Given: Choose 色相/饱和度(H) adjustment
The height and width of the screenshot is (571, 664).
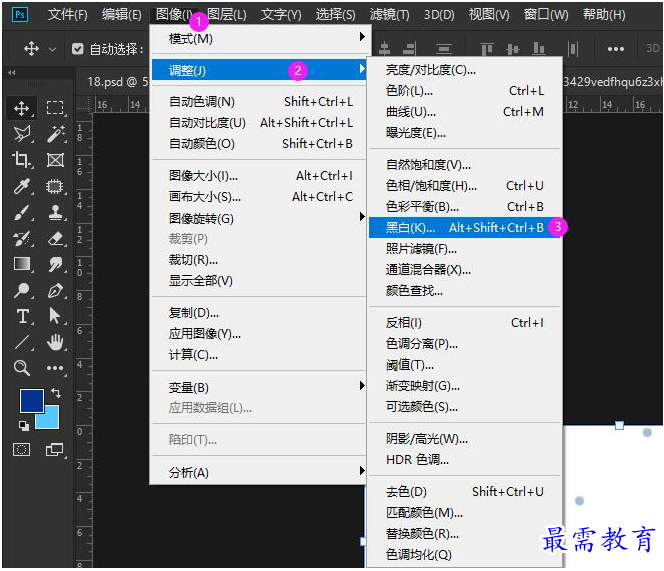Looking at the screenshot, I should pos(465,185).
